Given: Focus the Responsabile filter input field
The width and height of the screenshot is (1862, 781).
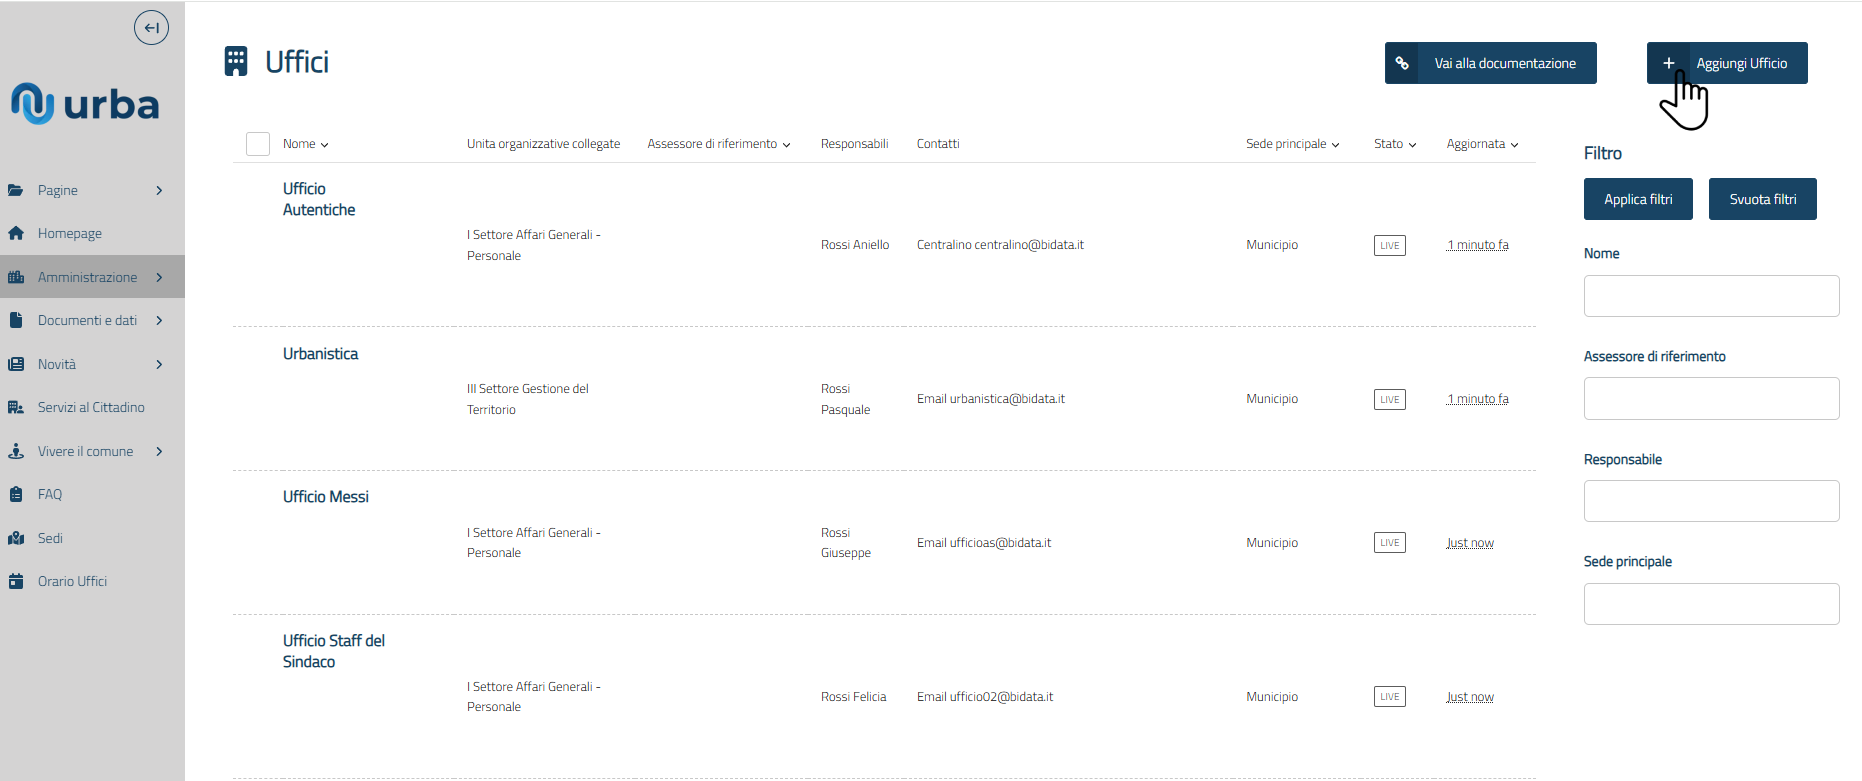Looking at the screenshot, I should tap(1711, 501).
